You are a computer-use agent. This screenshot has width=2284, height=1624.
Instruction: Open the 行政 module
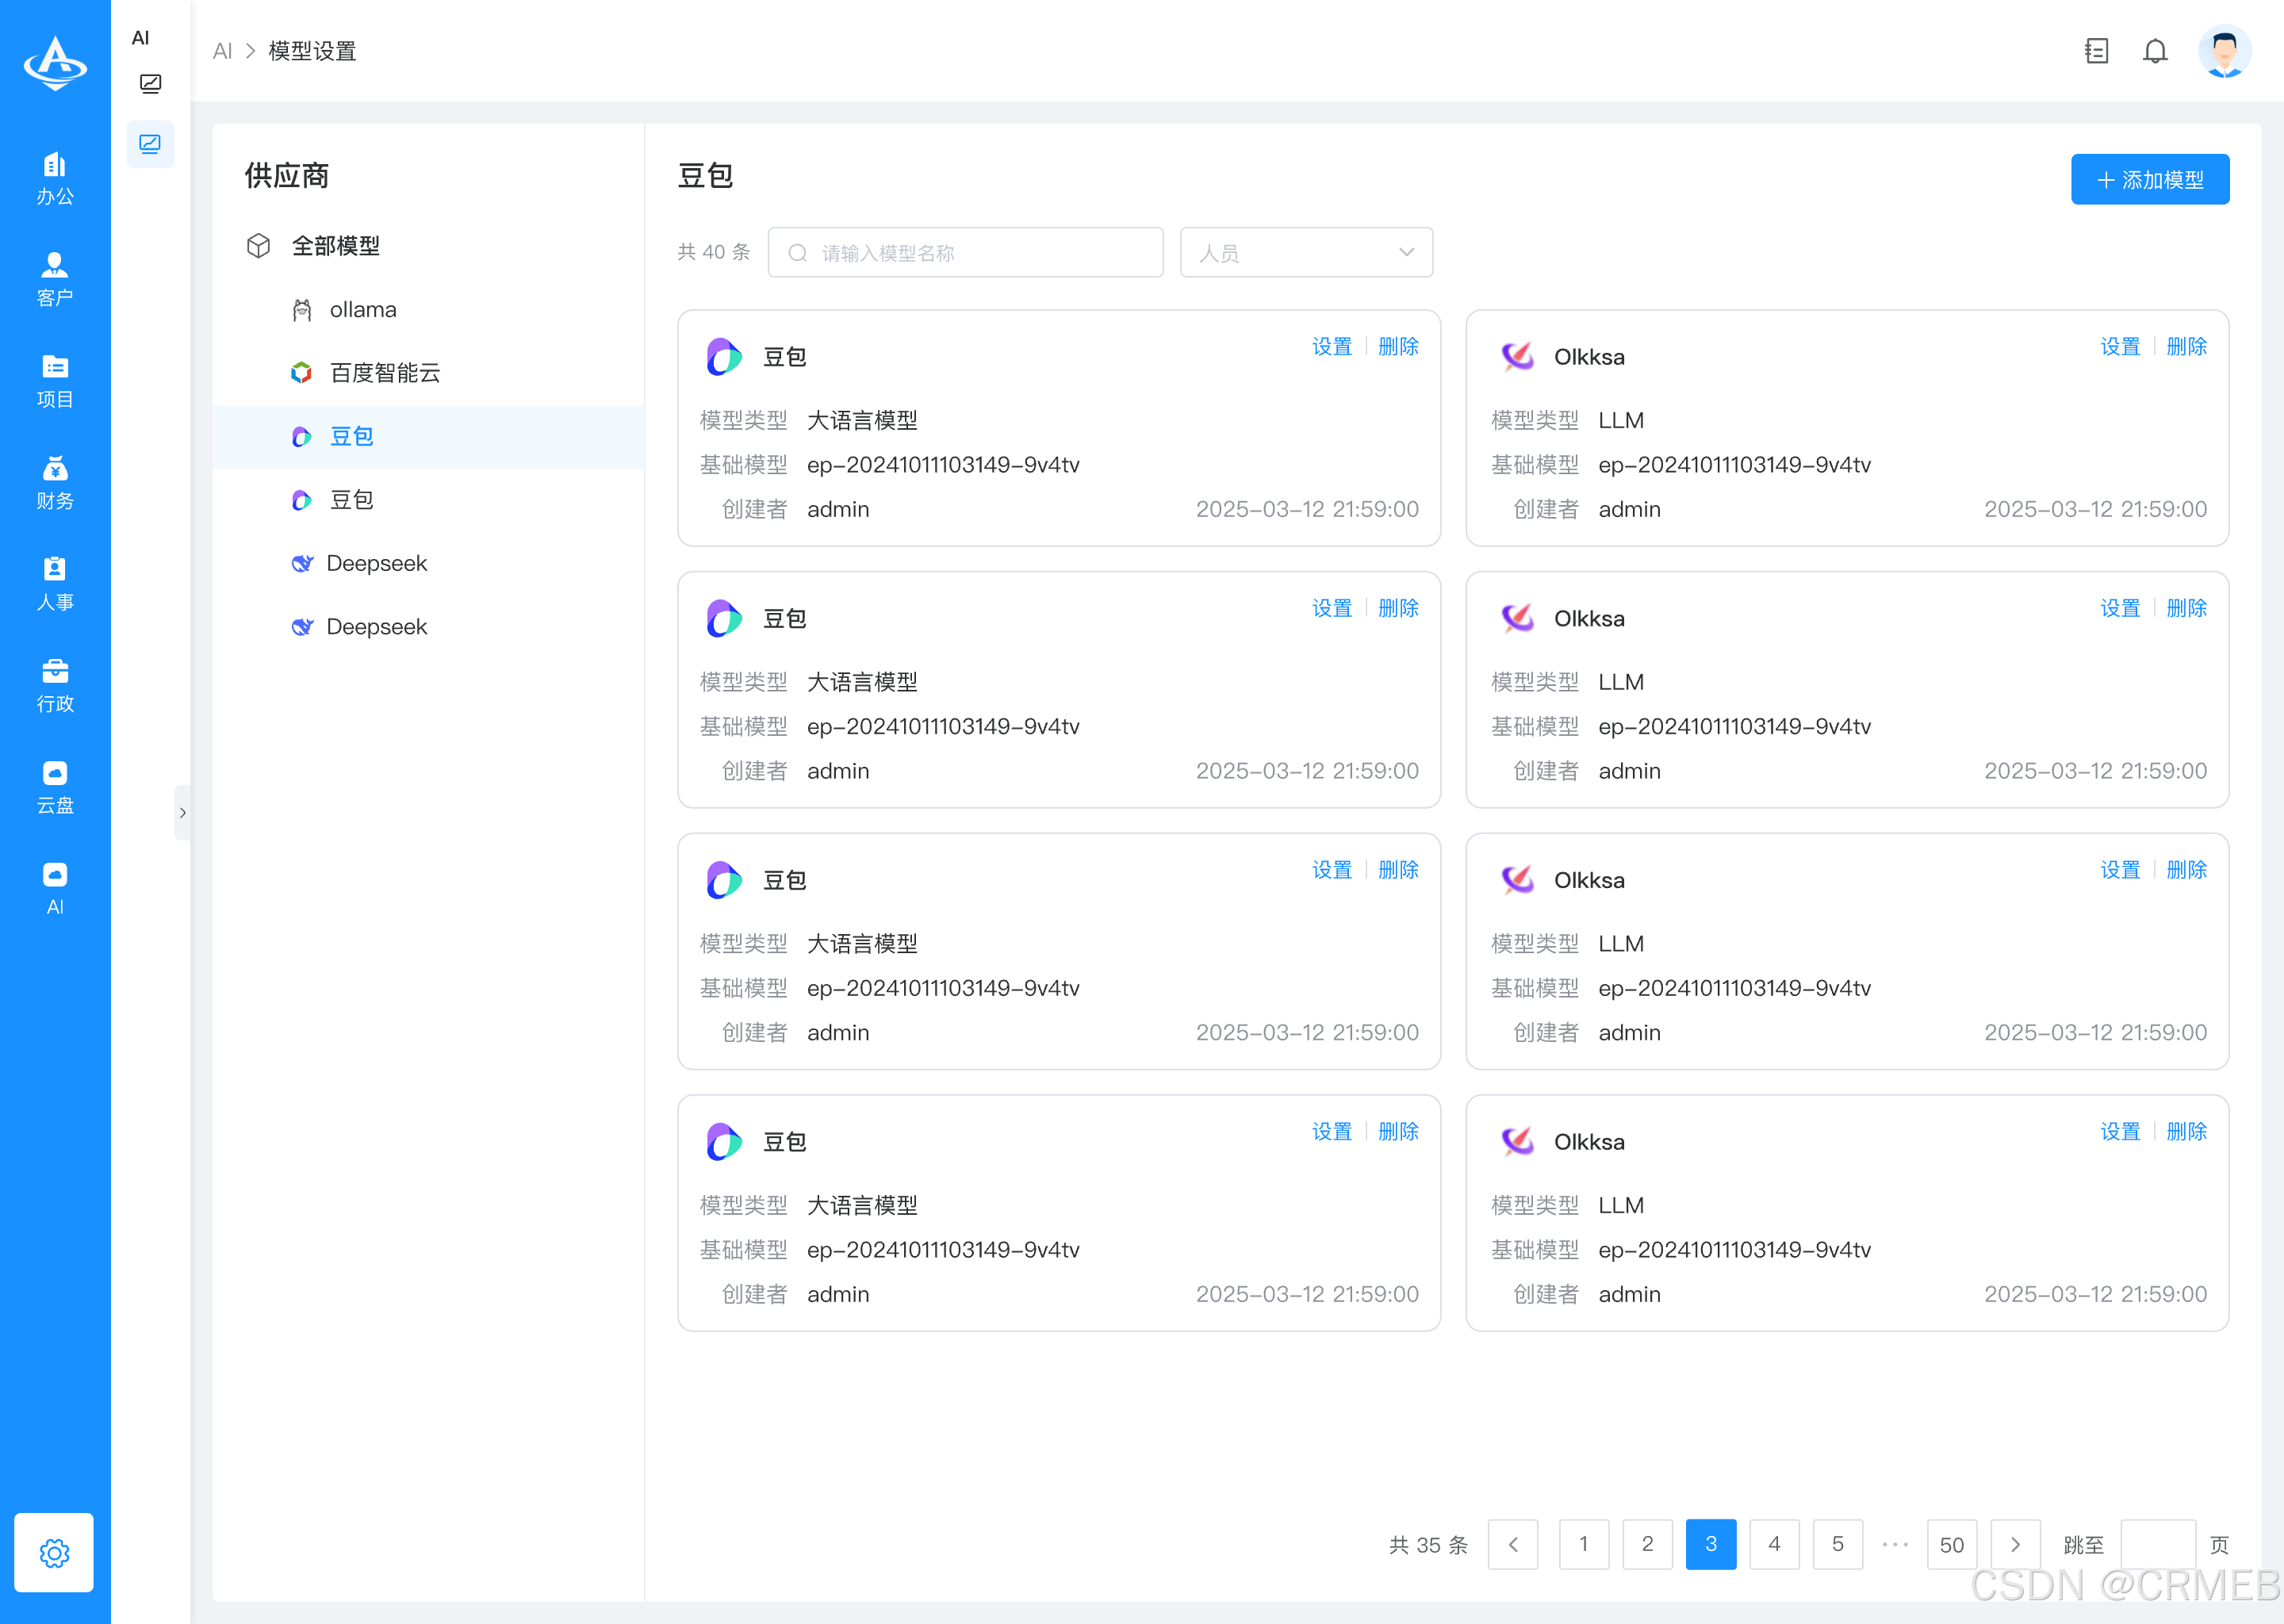coord(55,686)
